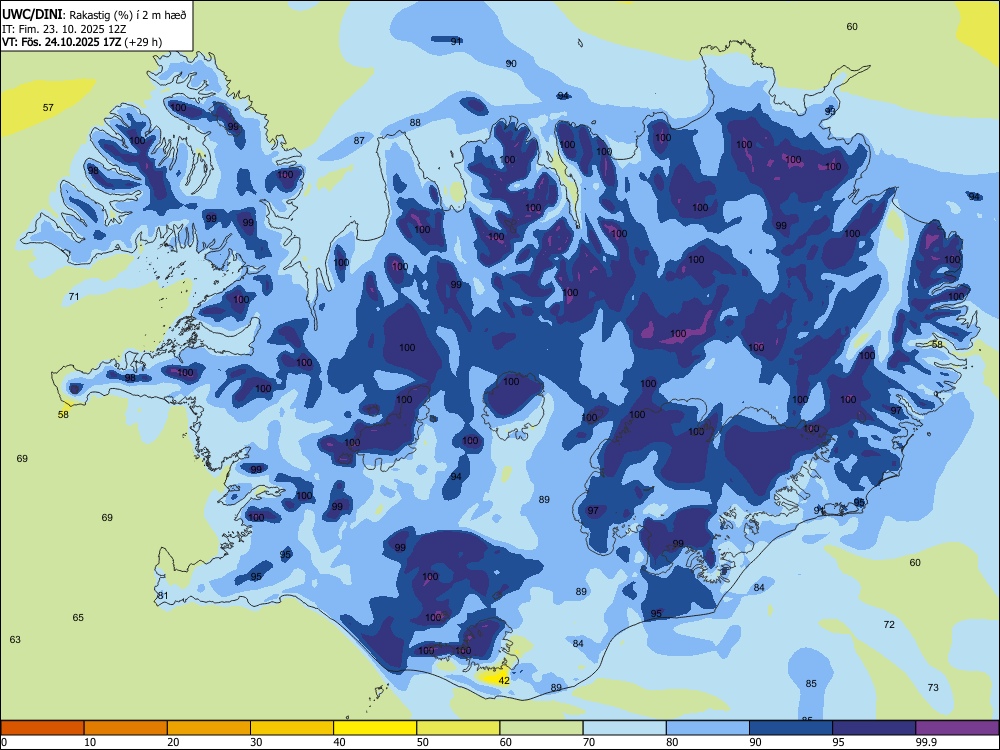Click the 'VT: Fös. 24.10.2025 17Z' line

61,42
